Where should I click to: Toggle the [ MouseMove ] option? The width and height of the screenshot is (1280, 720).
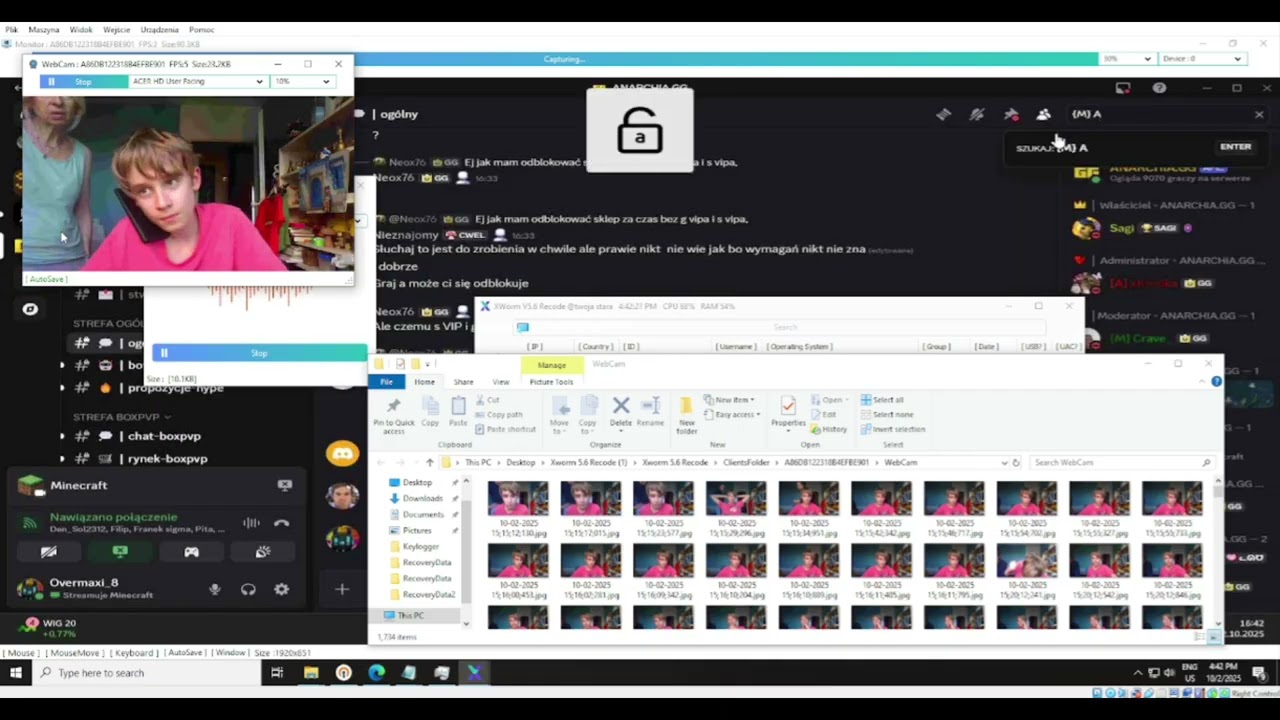[75, 653]
